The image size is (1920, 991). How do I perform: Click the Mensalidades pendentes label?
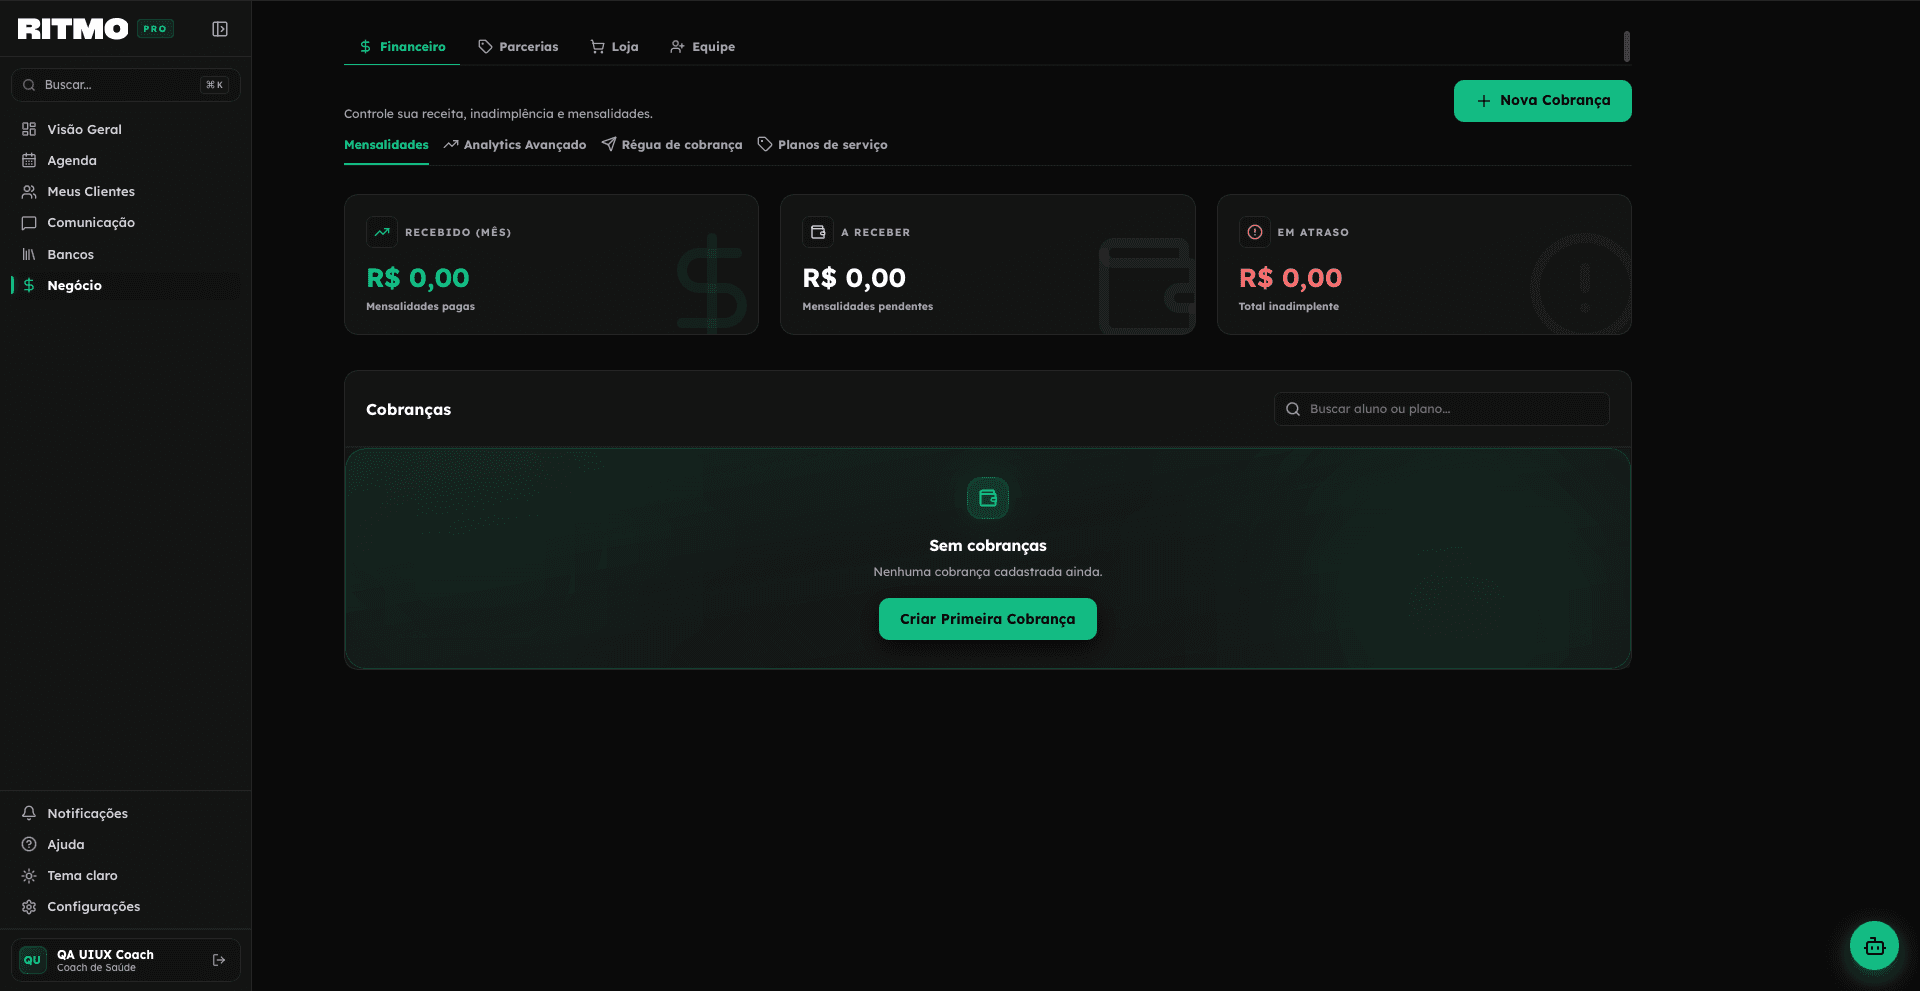(x=867, y=307)
